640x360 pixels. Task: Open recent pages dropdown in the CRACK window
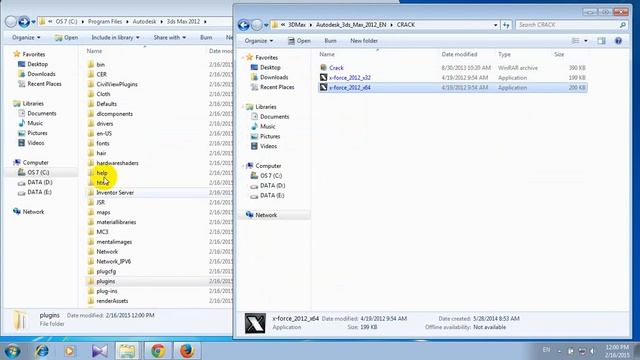click(266, 25)
